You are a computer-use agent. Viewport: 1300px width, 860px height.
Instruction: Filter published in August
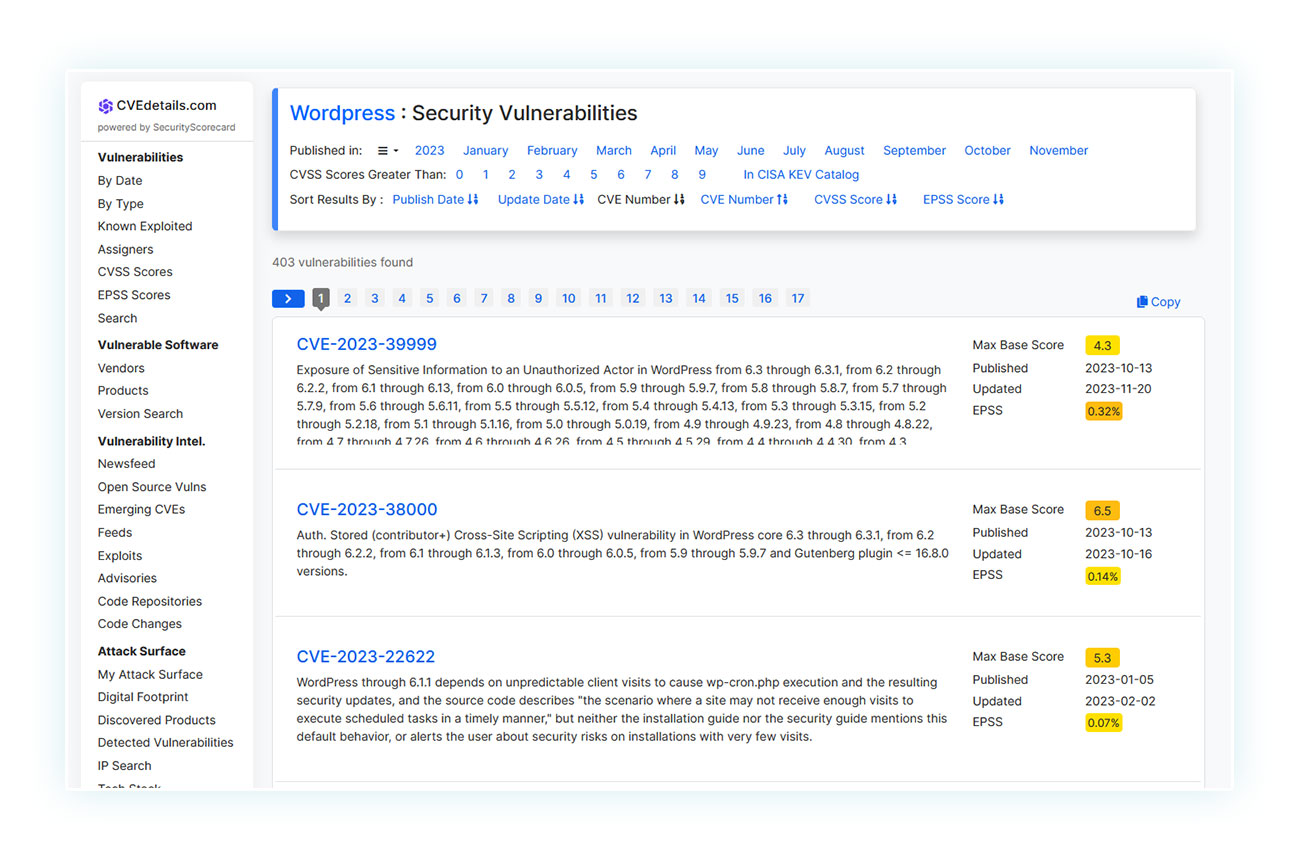pyautogui.click(x=844, y=151)
